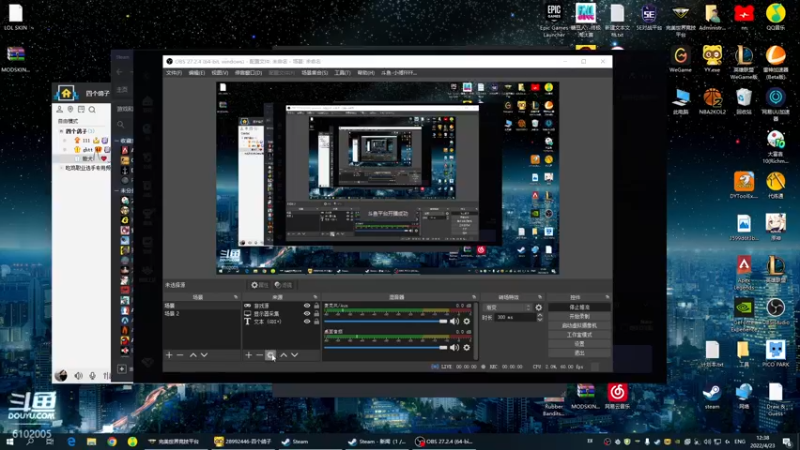Select 场景 2 in the Scenes list
800x450 pixels.
202,313
